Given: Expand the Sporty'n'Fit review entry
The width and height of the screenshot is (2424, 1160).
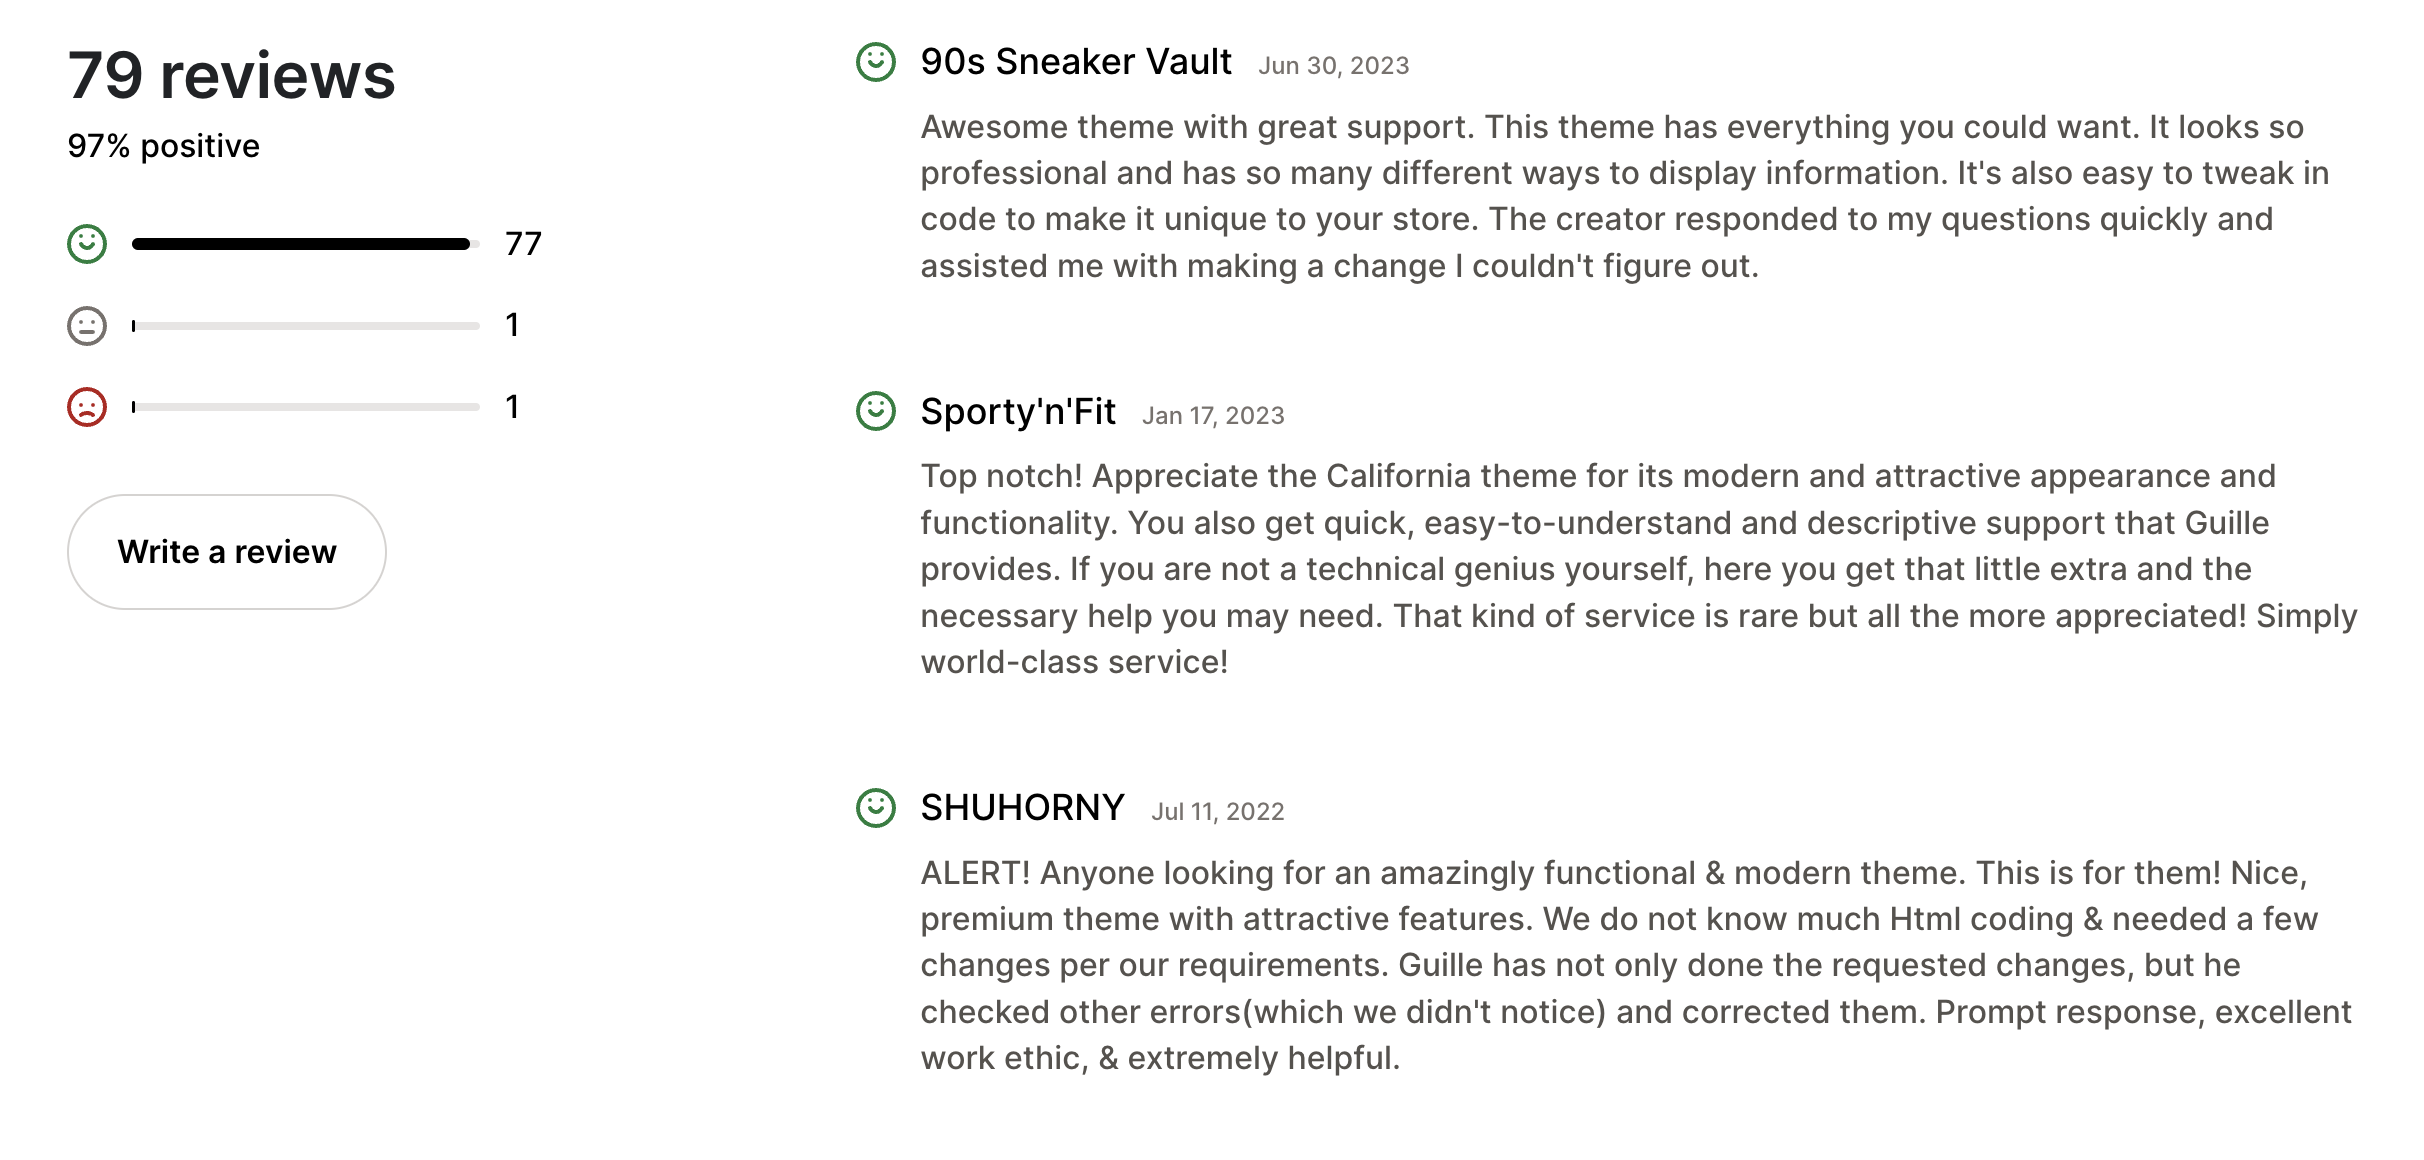Looking at the screenshot, I should 1017,411.
